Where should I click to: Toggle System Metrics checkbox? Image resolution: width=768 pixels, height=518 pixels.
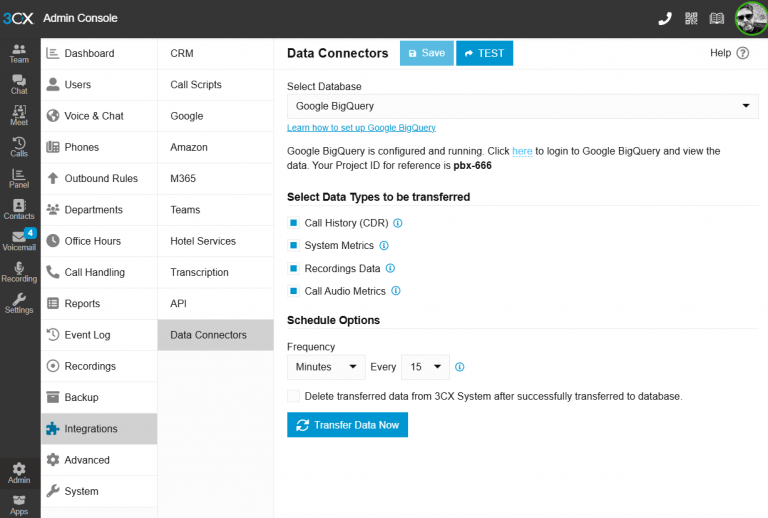pyautogui.click(x=293, y=246)
